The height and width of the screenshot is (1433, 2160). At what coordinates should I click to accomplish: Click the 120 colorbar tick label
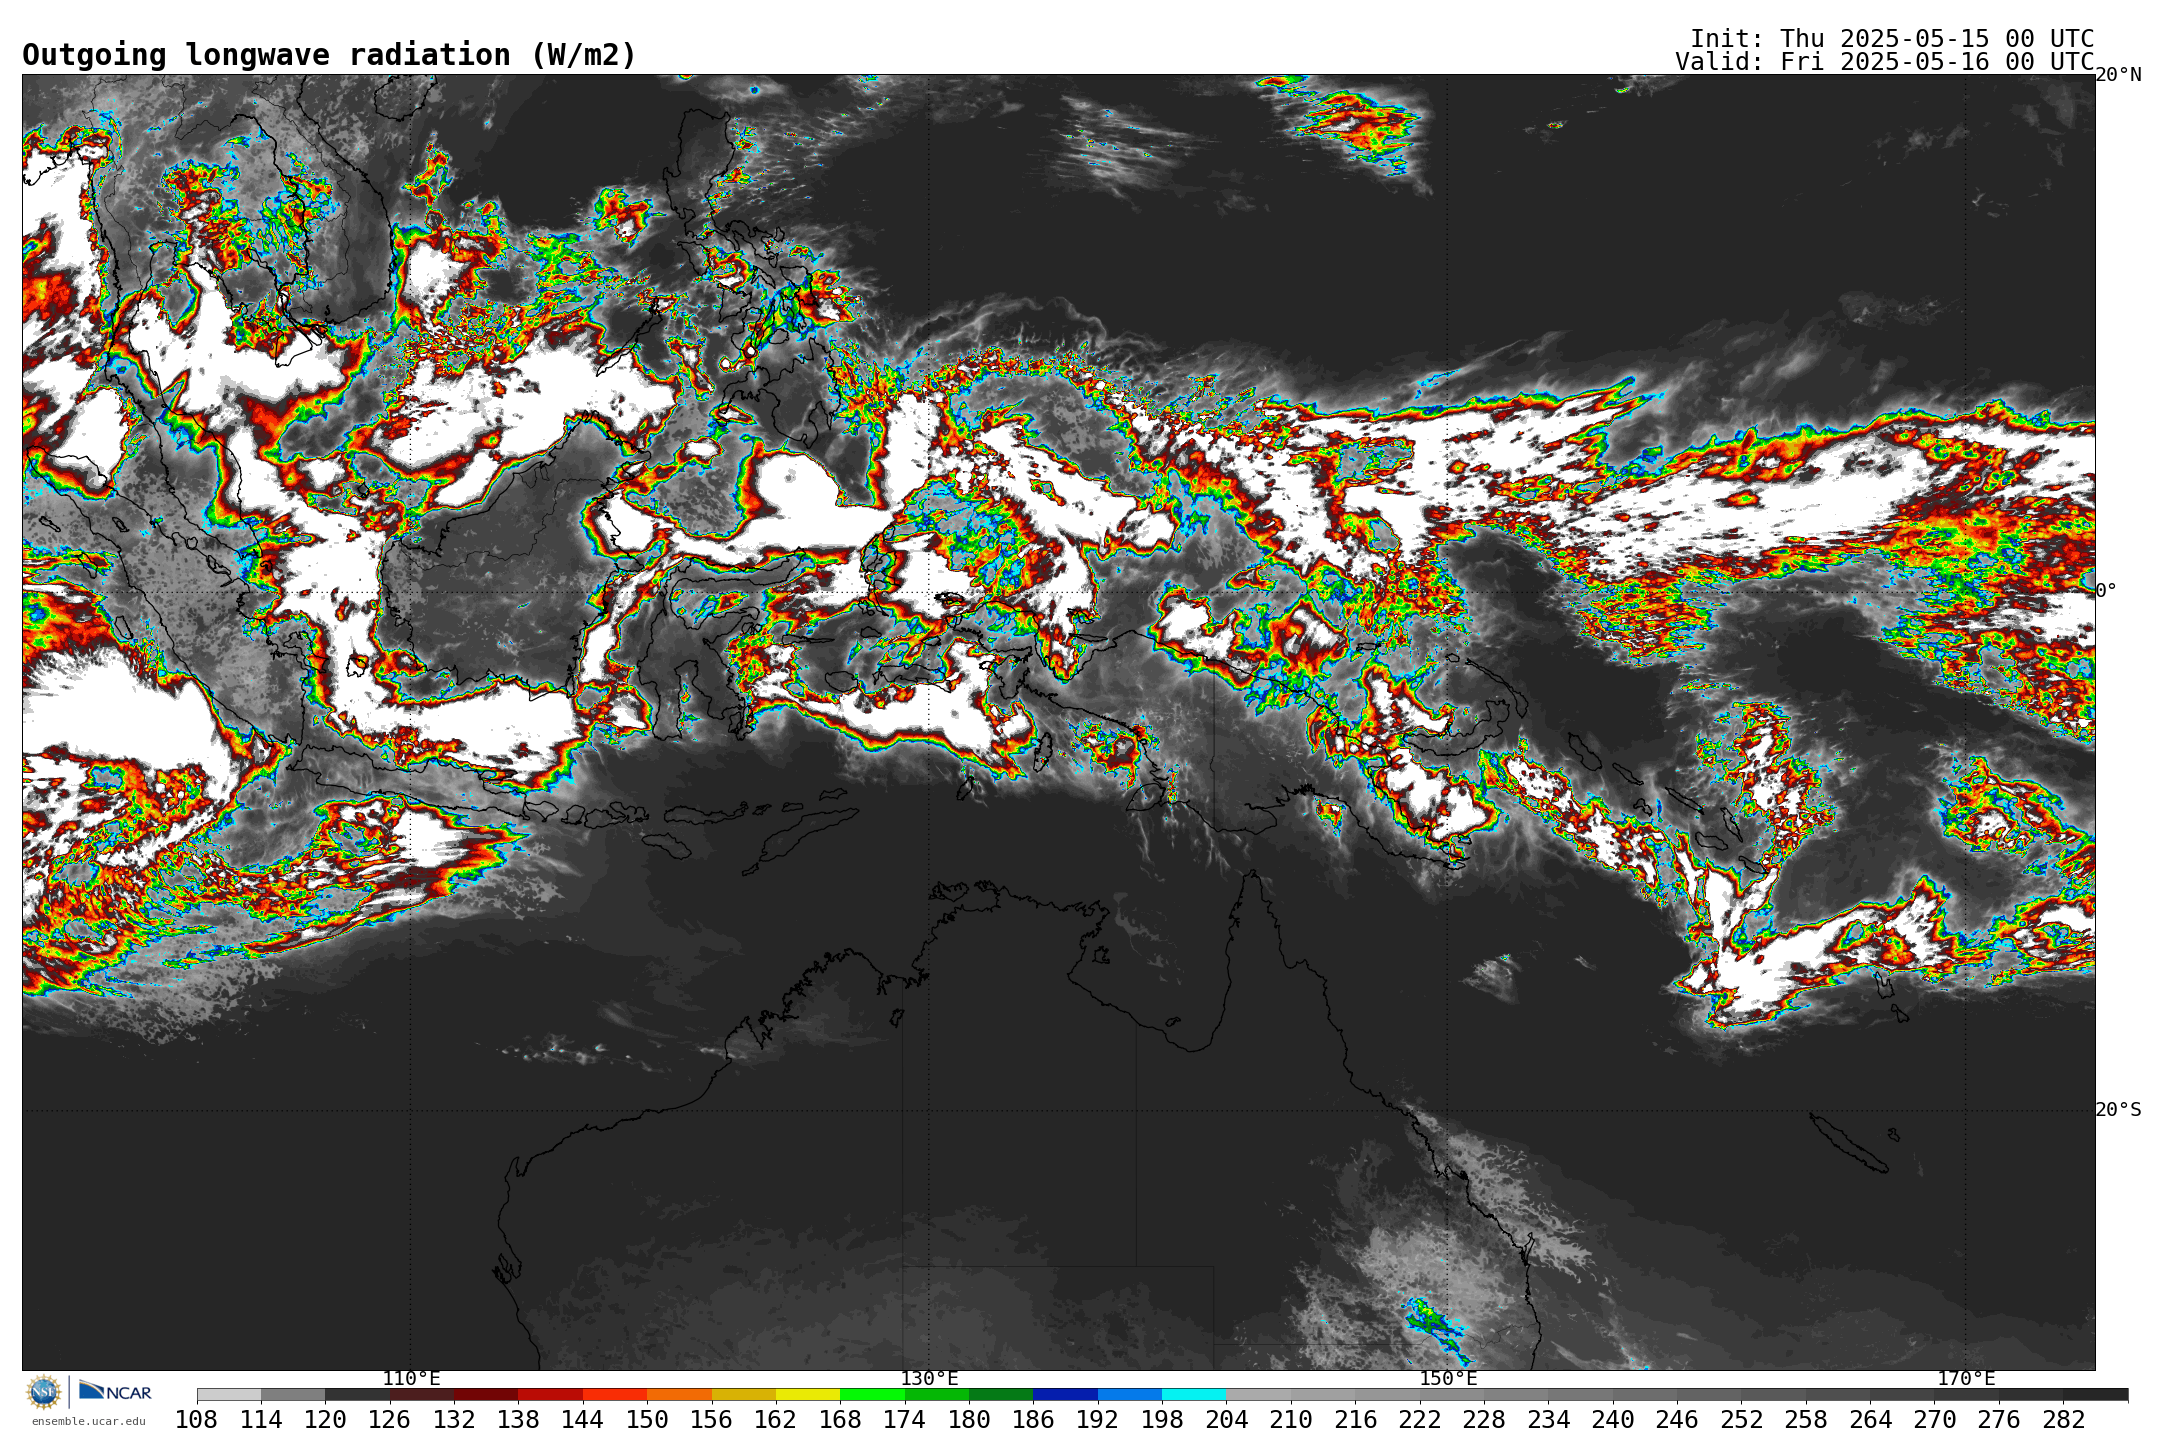pos(325,1419)
